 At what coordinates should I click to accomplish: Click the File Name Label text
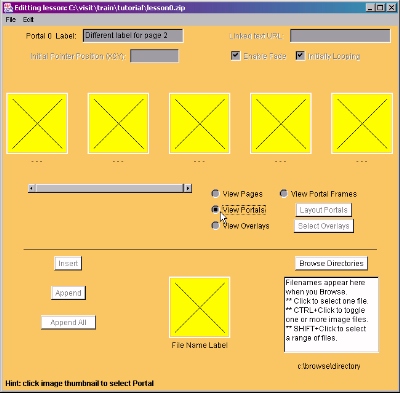pos(199,345)
